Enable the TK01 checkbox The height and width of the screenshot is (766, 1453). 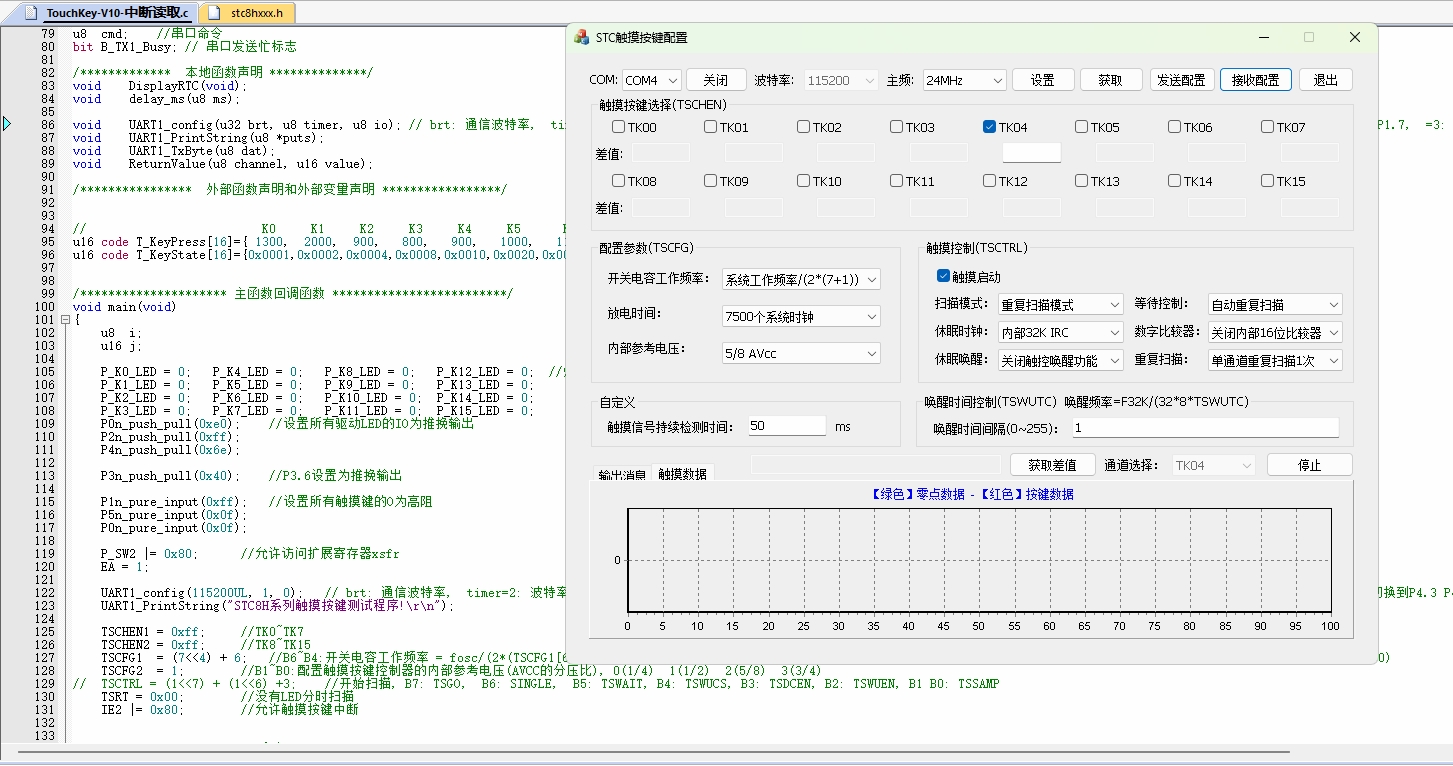(x=710, y=127)
